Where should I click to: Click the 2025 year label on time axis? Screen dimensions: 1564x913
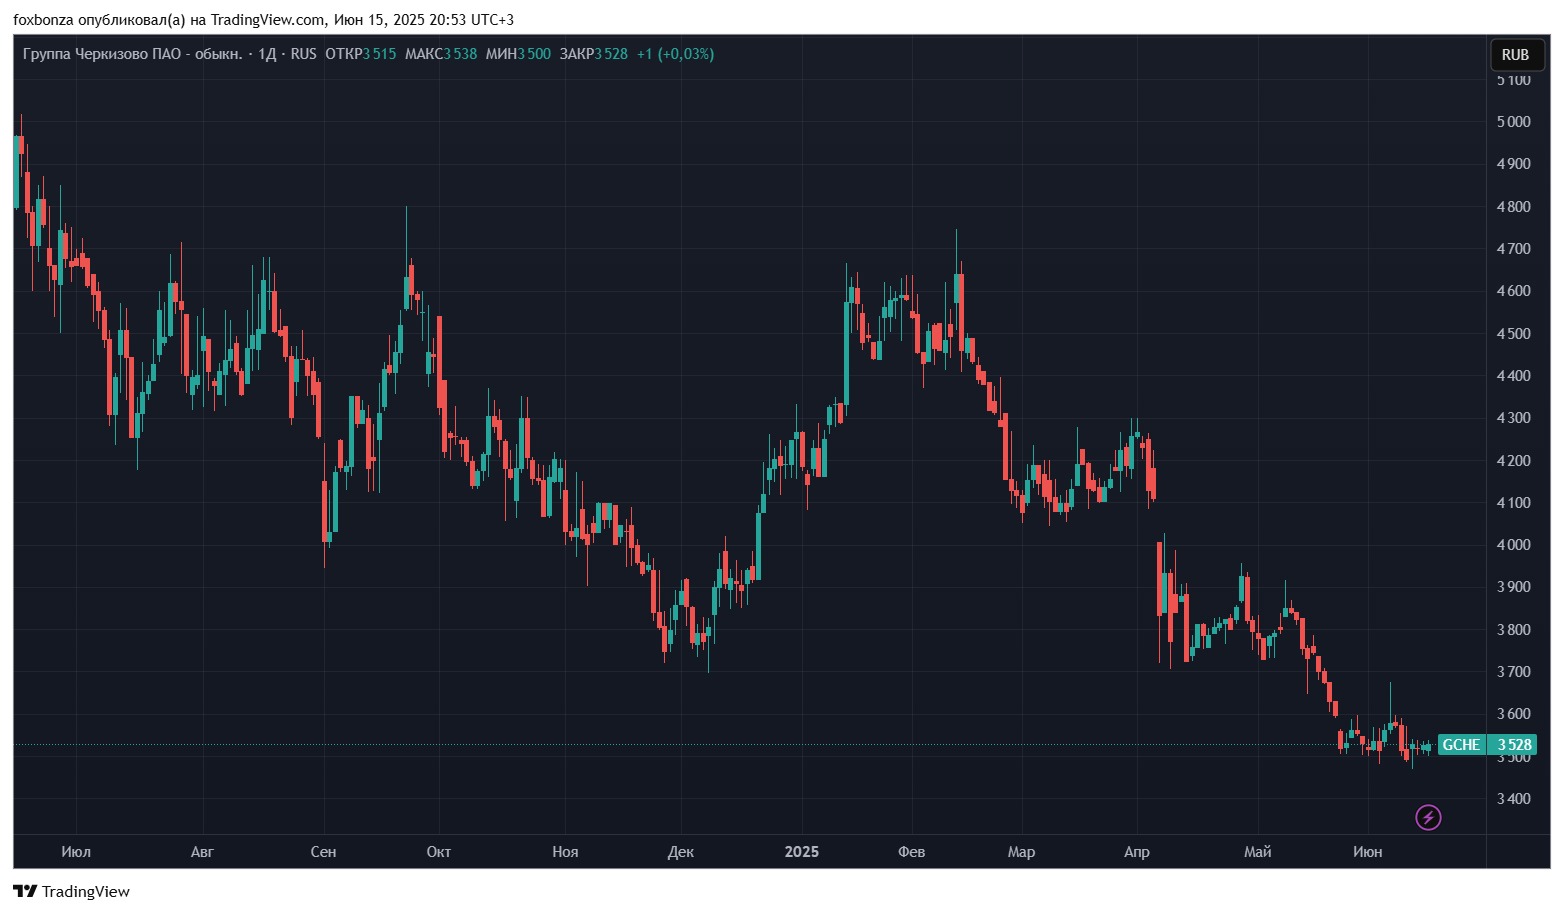(x=801, y=852)
